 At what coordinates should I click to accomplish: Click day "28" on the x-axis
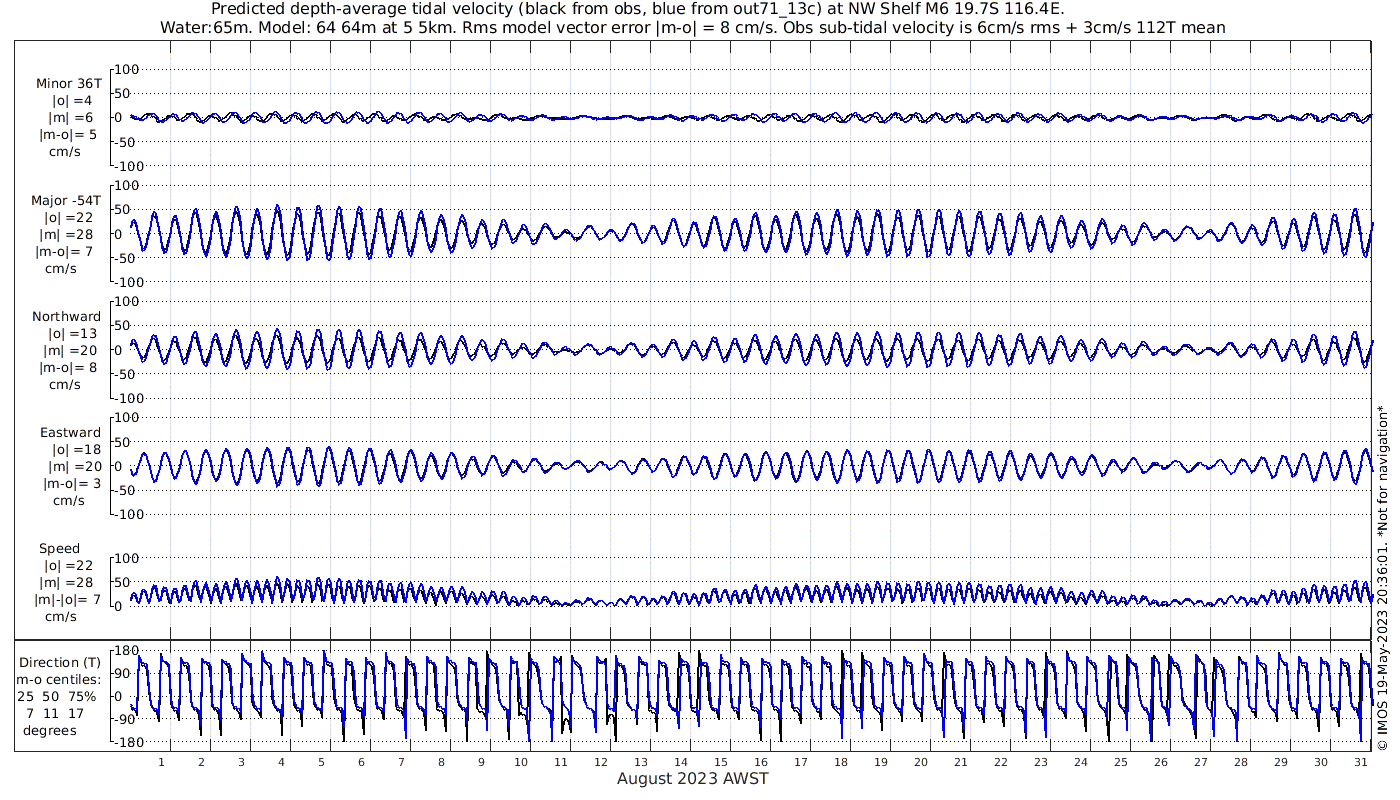(1241, 762)
